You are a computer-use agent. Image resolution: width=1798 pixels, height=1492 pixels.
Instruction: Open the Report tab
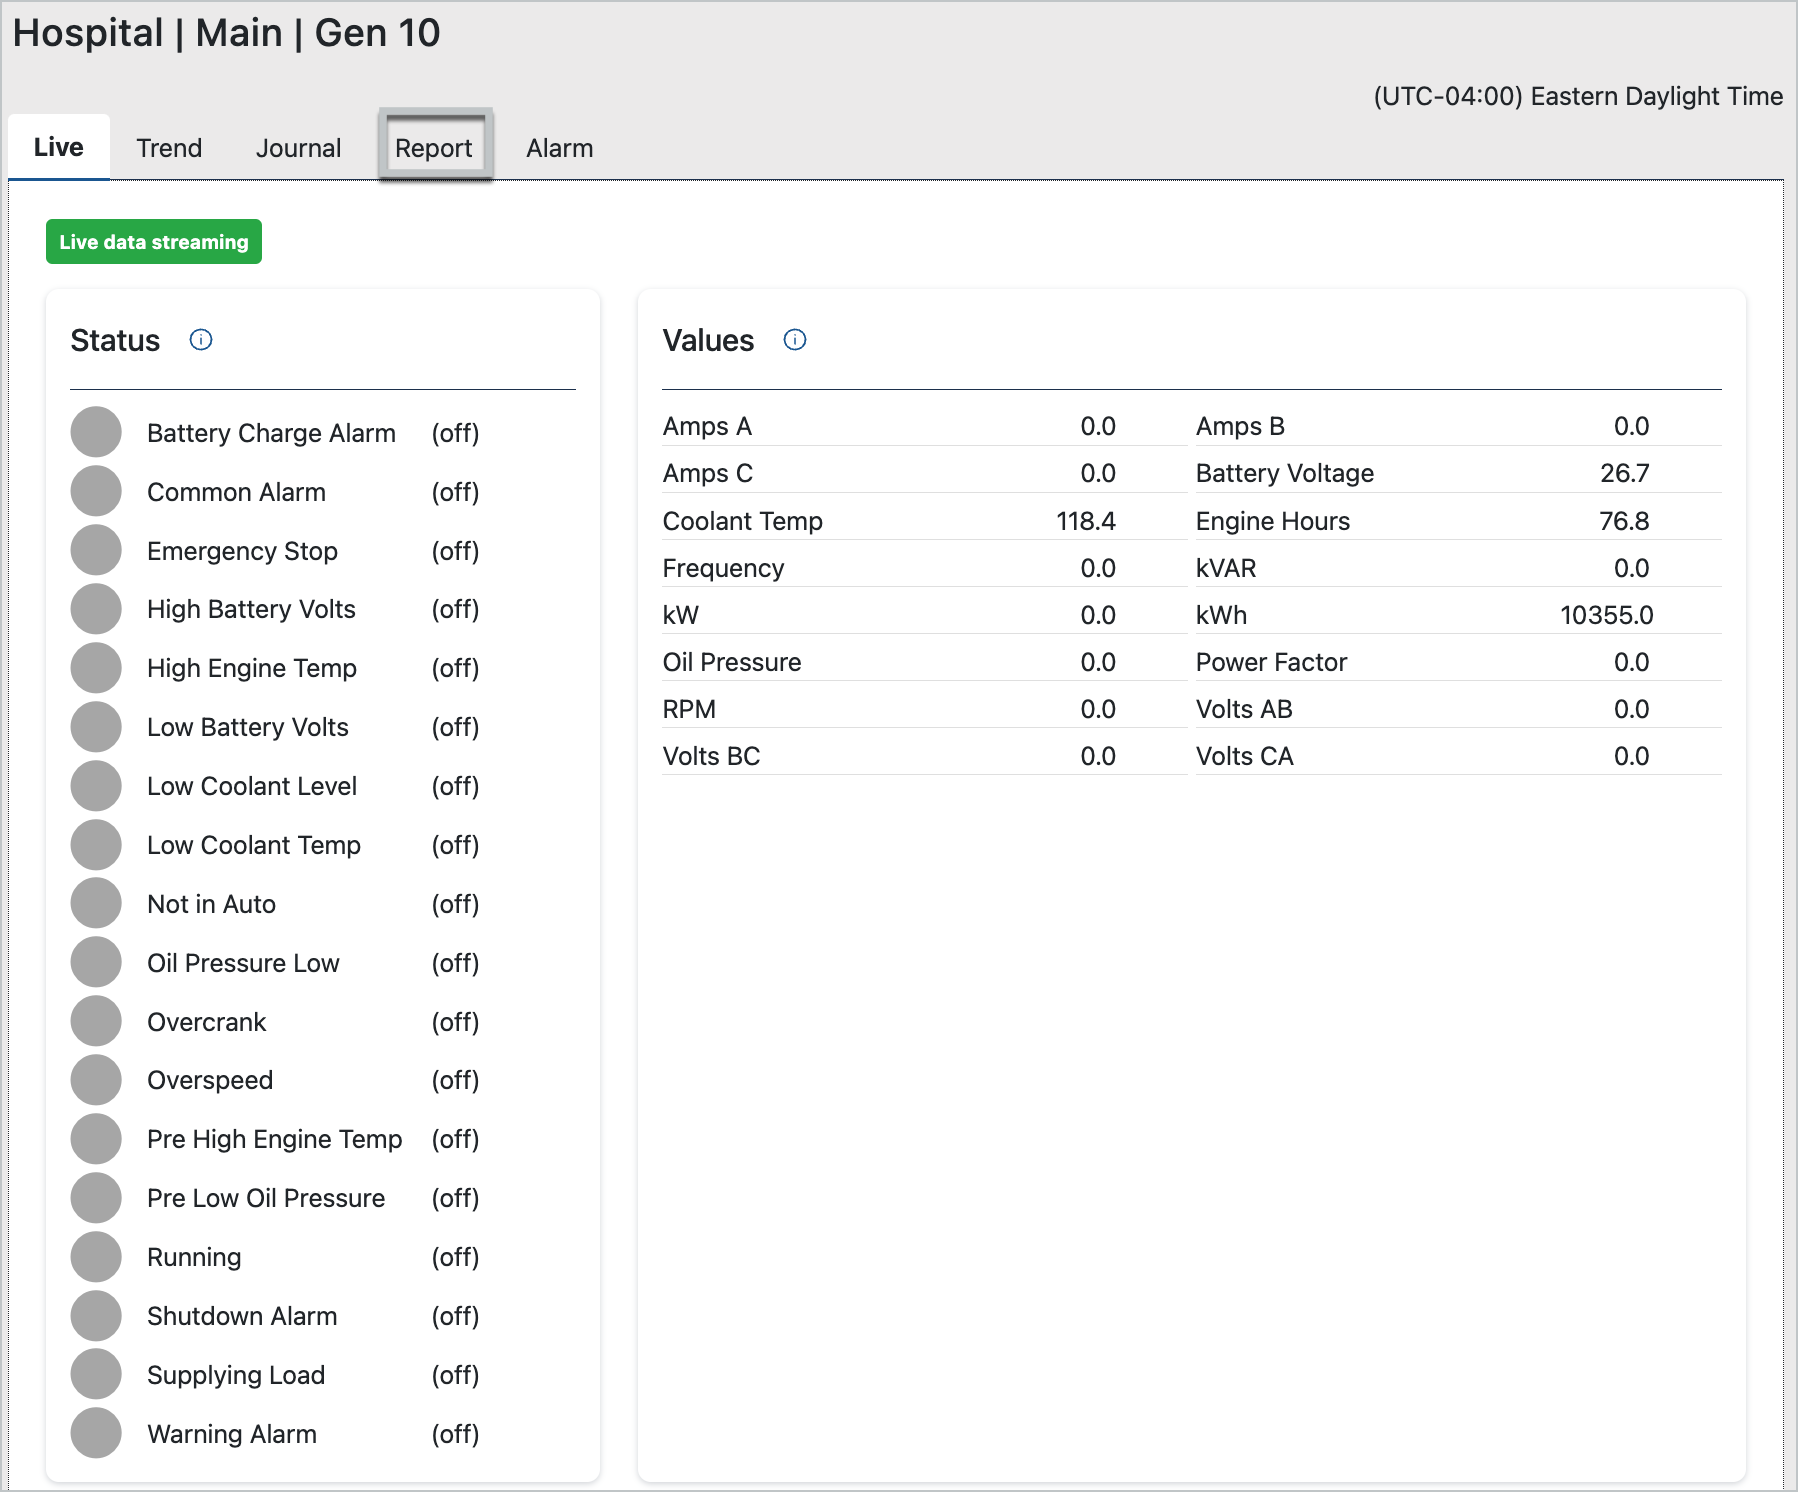[x=434, y=148]
